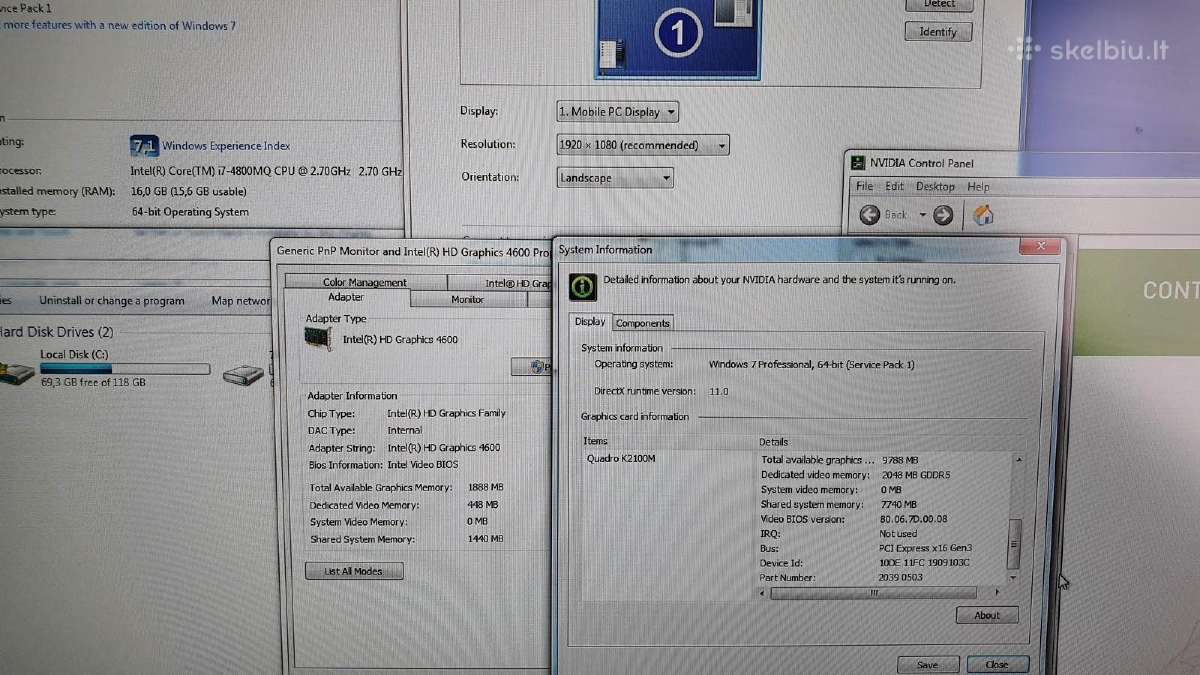This screenshot has height=675, width=1200.
Task: Click the Windows Experience Index score badge
Action: (x=144, y=146)
